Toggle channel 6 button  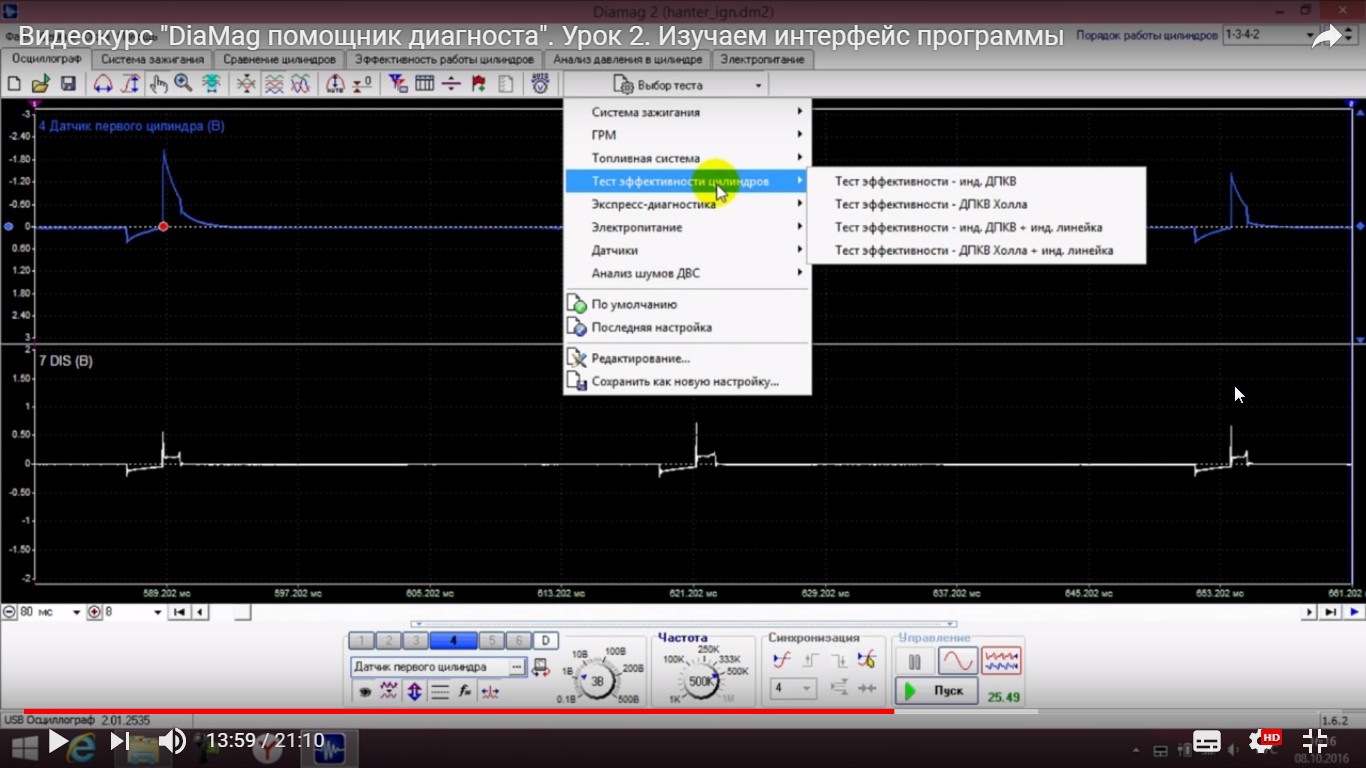click(518, 641)
